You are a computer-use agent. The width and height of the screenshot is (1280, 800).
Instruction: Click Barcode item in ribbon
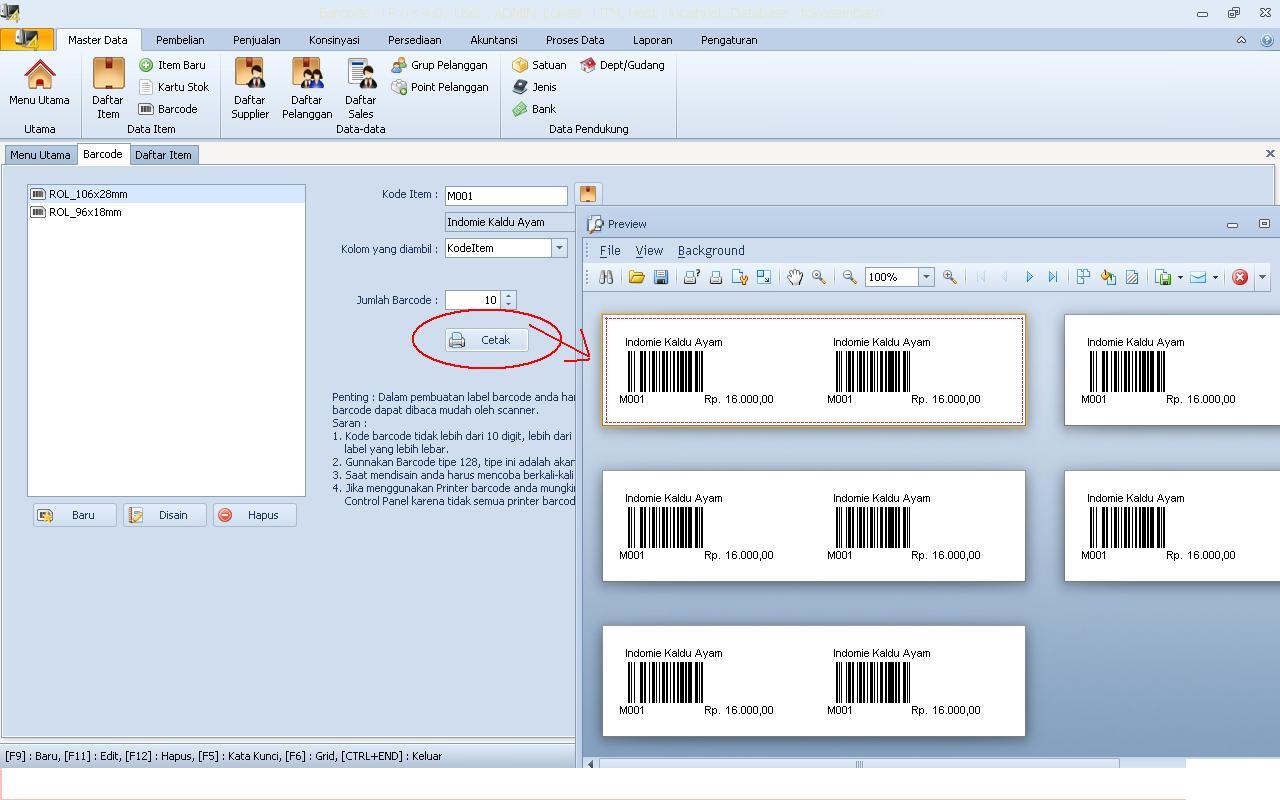point(168,109)
